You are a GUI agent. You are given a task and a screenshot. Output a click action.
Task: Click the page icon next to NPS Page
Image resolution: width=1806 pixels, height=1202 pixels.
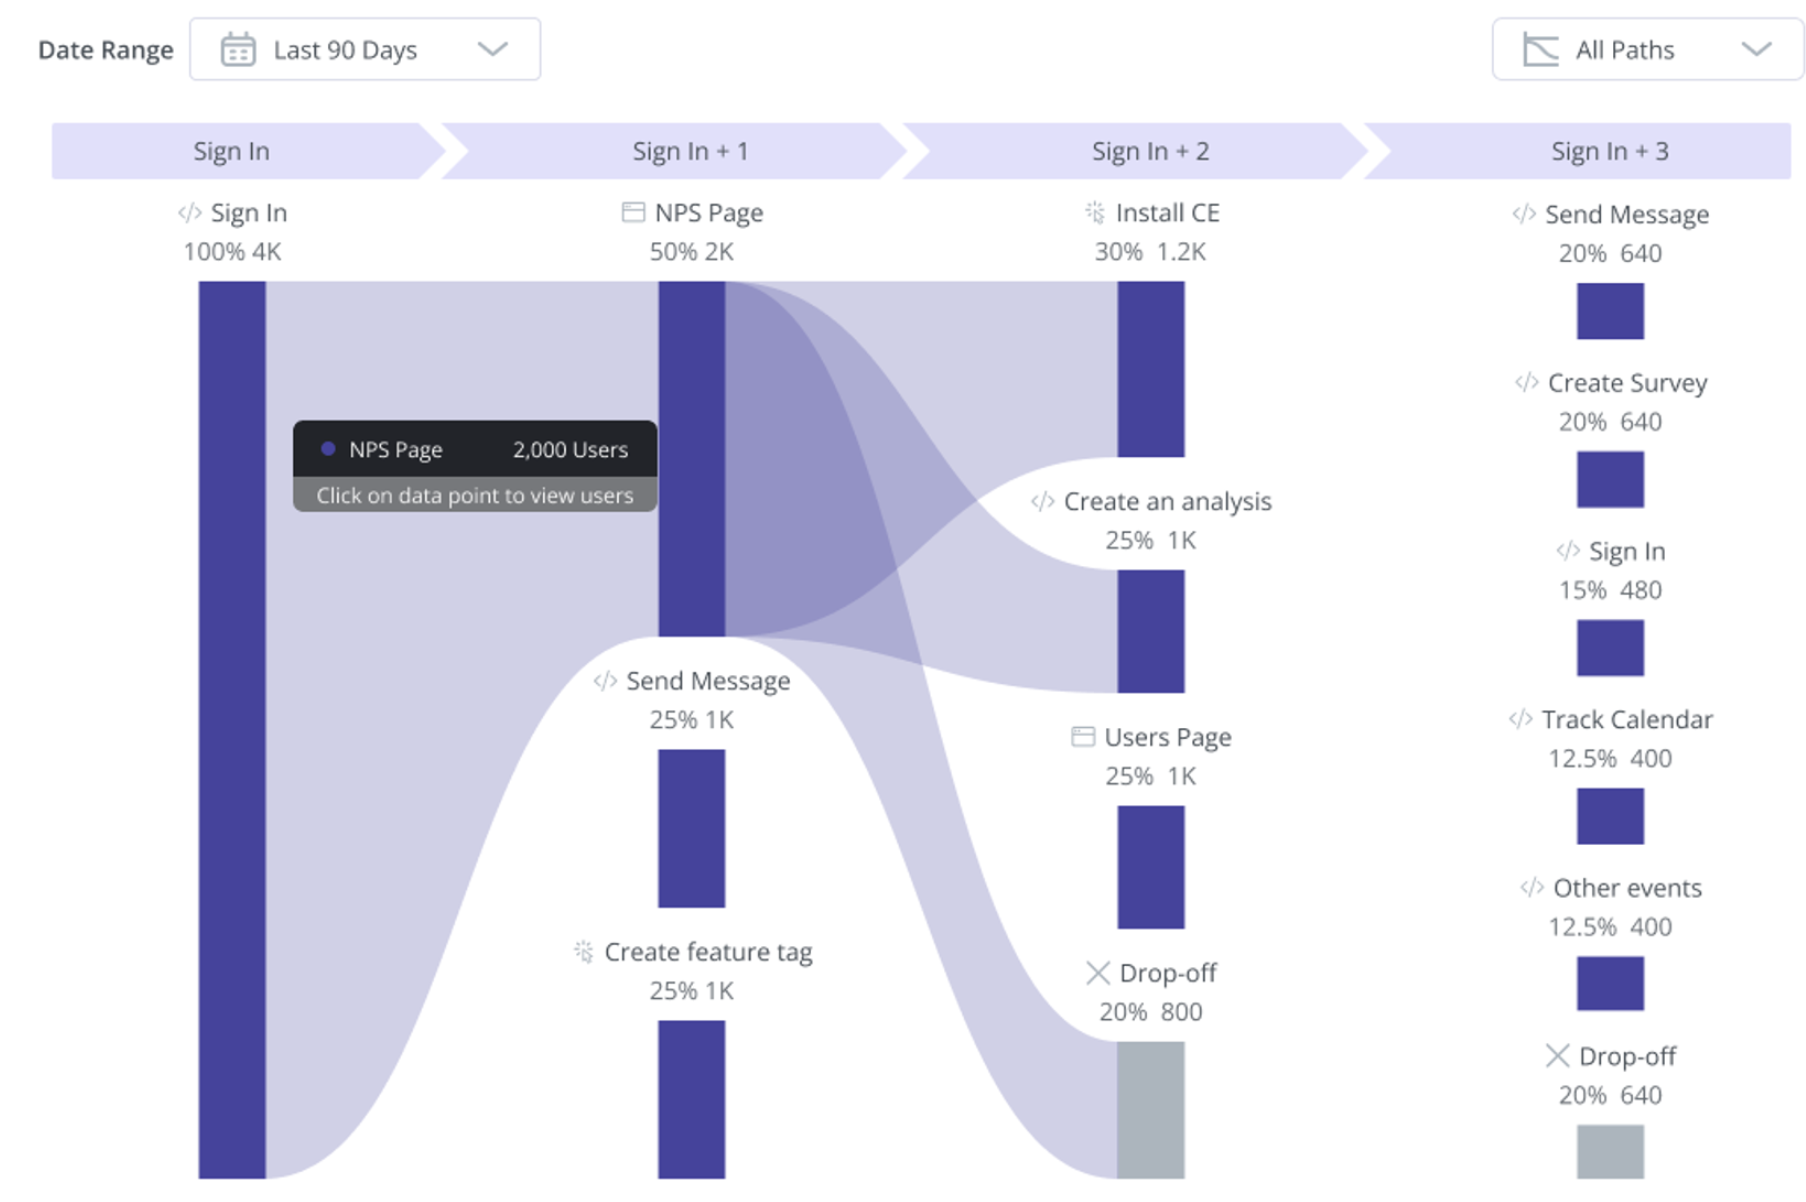pyautogui.click(x=633, y=212)
